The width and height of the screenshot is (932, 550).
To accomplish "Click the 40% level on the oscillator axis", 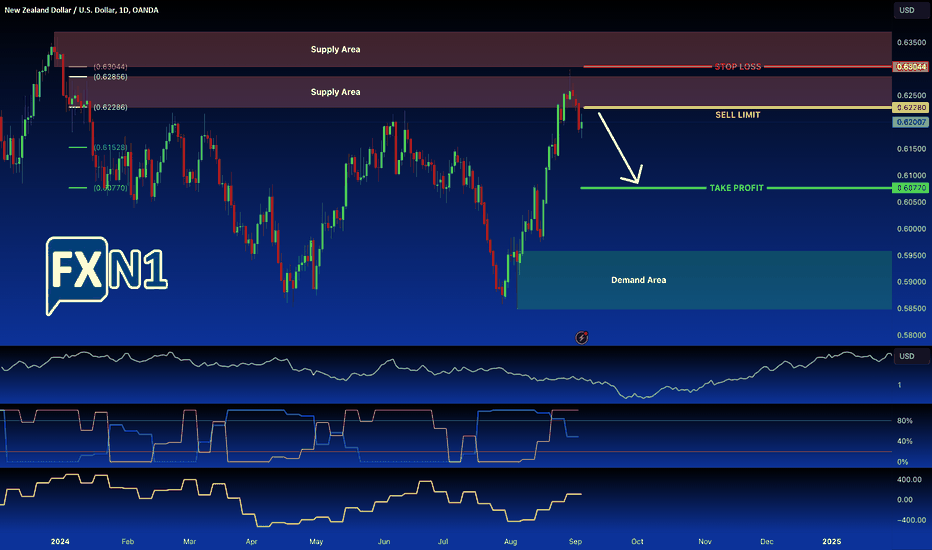I will pos(905,441).
